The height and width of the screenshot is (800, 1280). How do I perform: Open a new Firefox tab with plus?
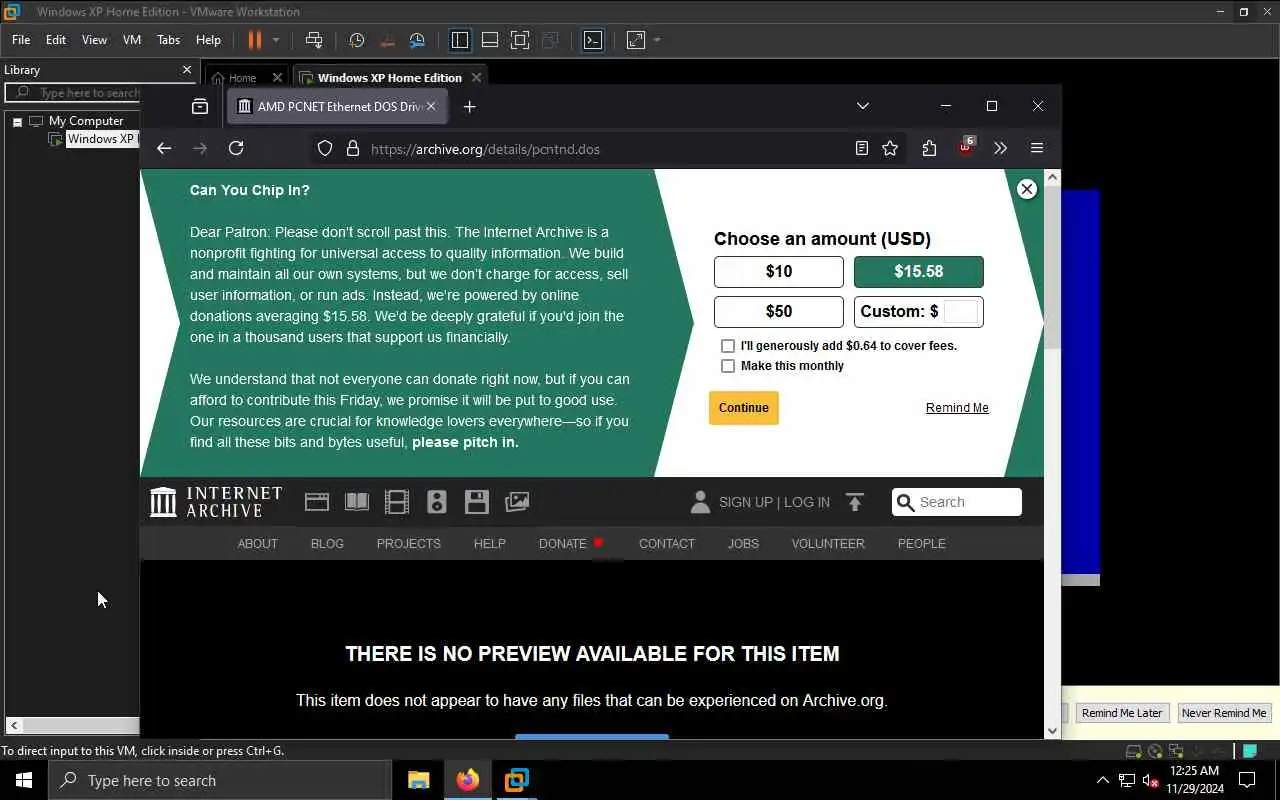470,106
